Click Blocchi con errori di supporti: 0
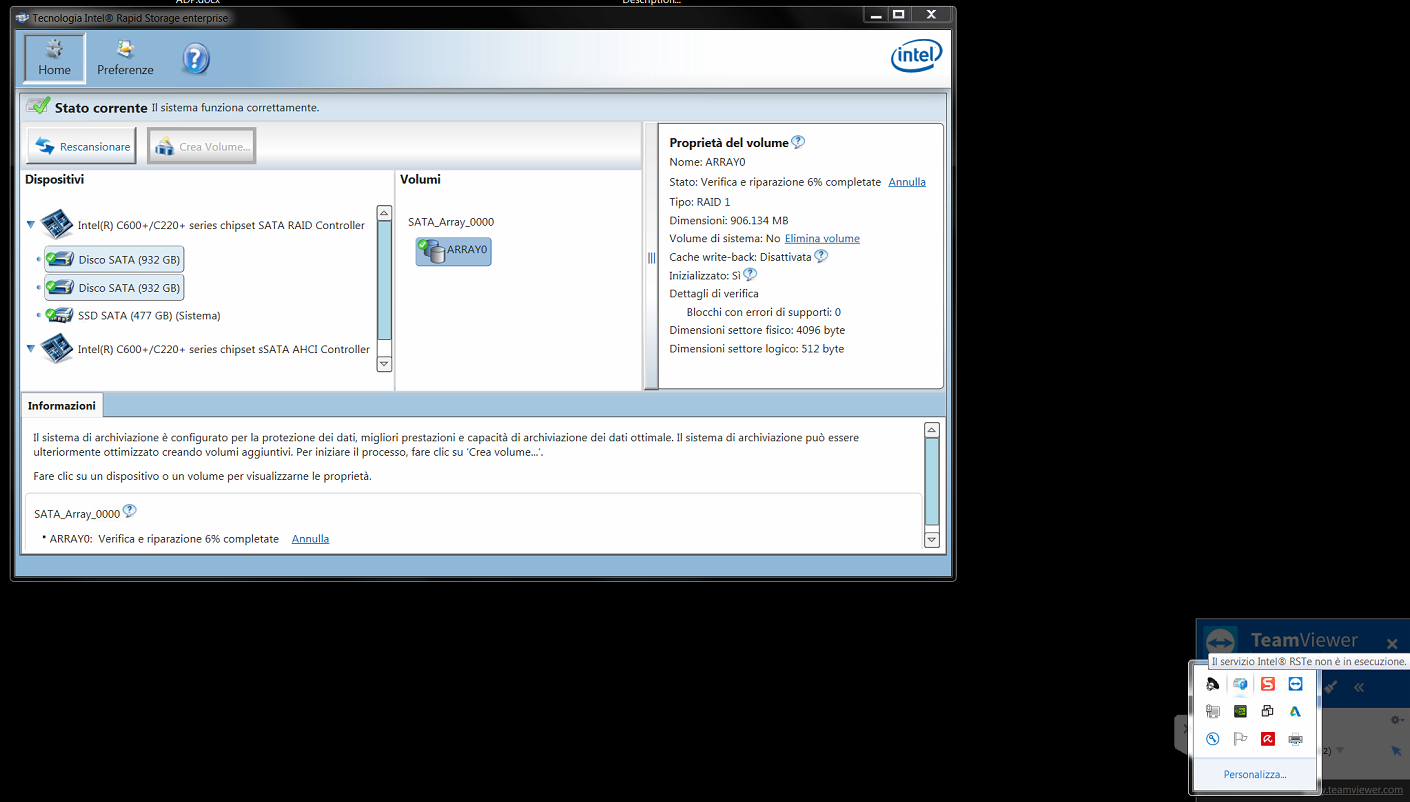The height and width of the screenshot is (802, 1410). [763, 312]
